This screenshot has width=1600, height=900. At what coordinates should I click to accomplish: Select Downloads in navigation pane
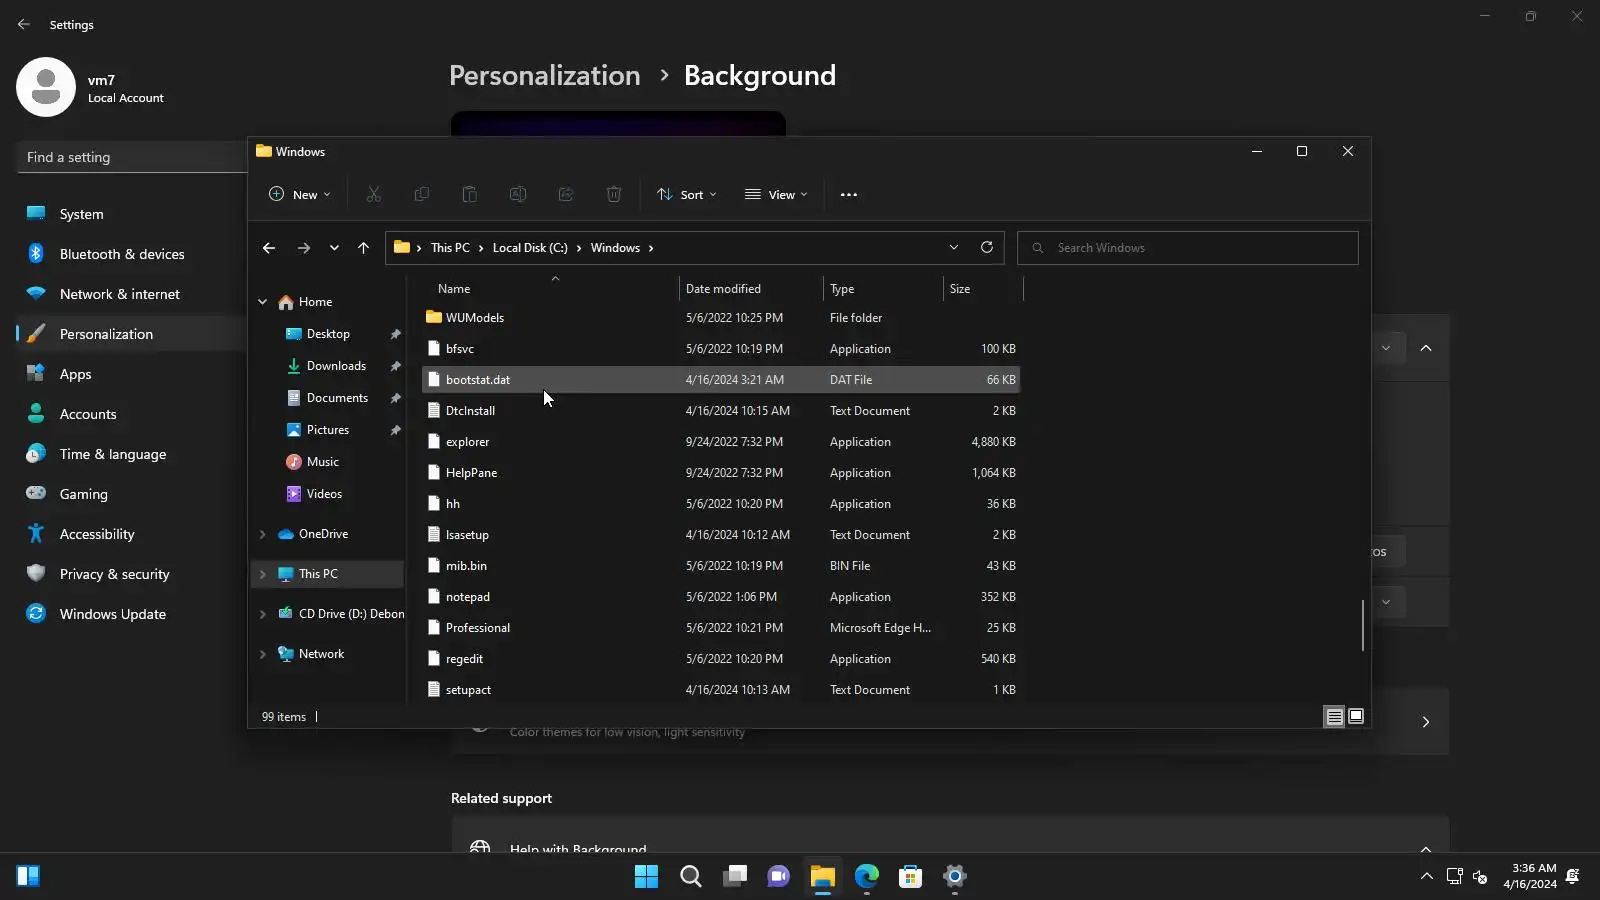(336, 366)
